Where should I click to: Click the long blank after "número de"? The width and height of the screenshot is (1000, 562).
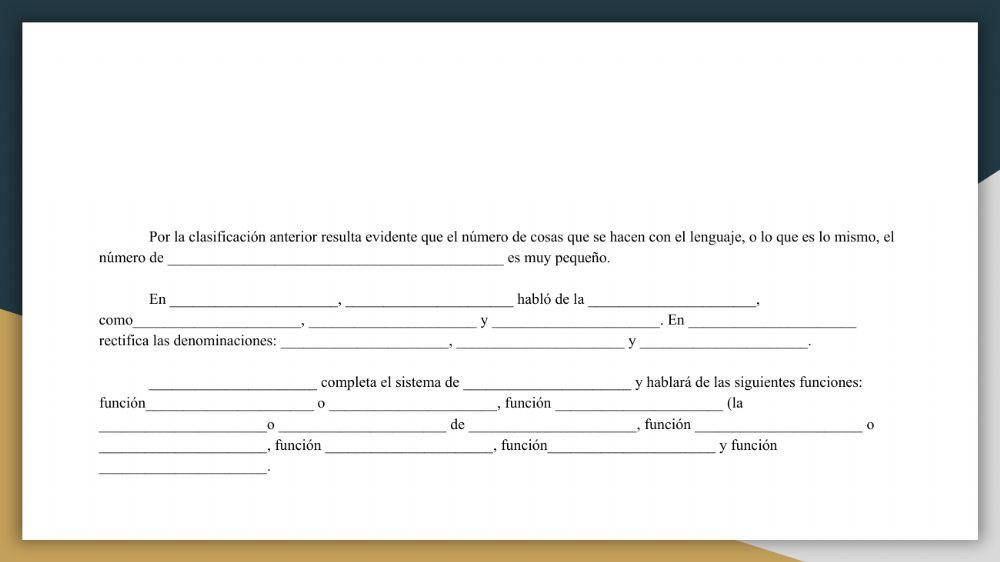[x=335, y=258]
